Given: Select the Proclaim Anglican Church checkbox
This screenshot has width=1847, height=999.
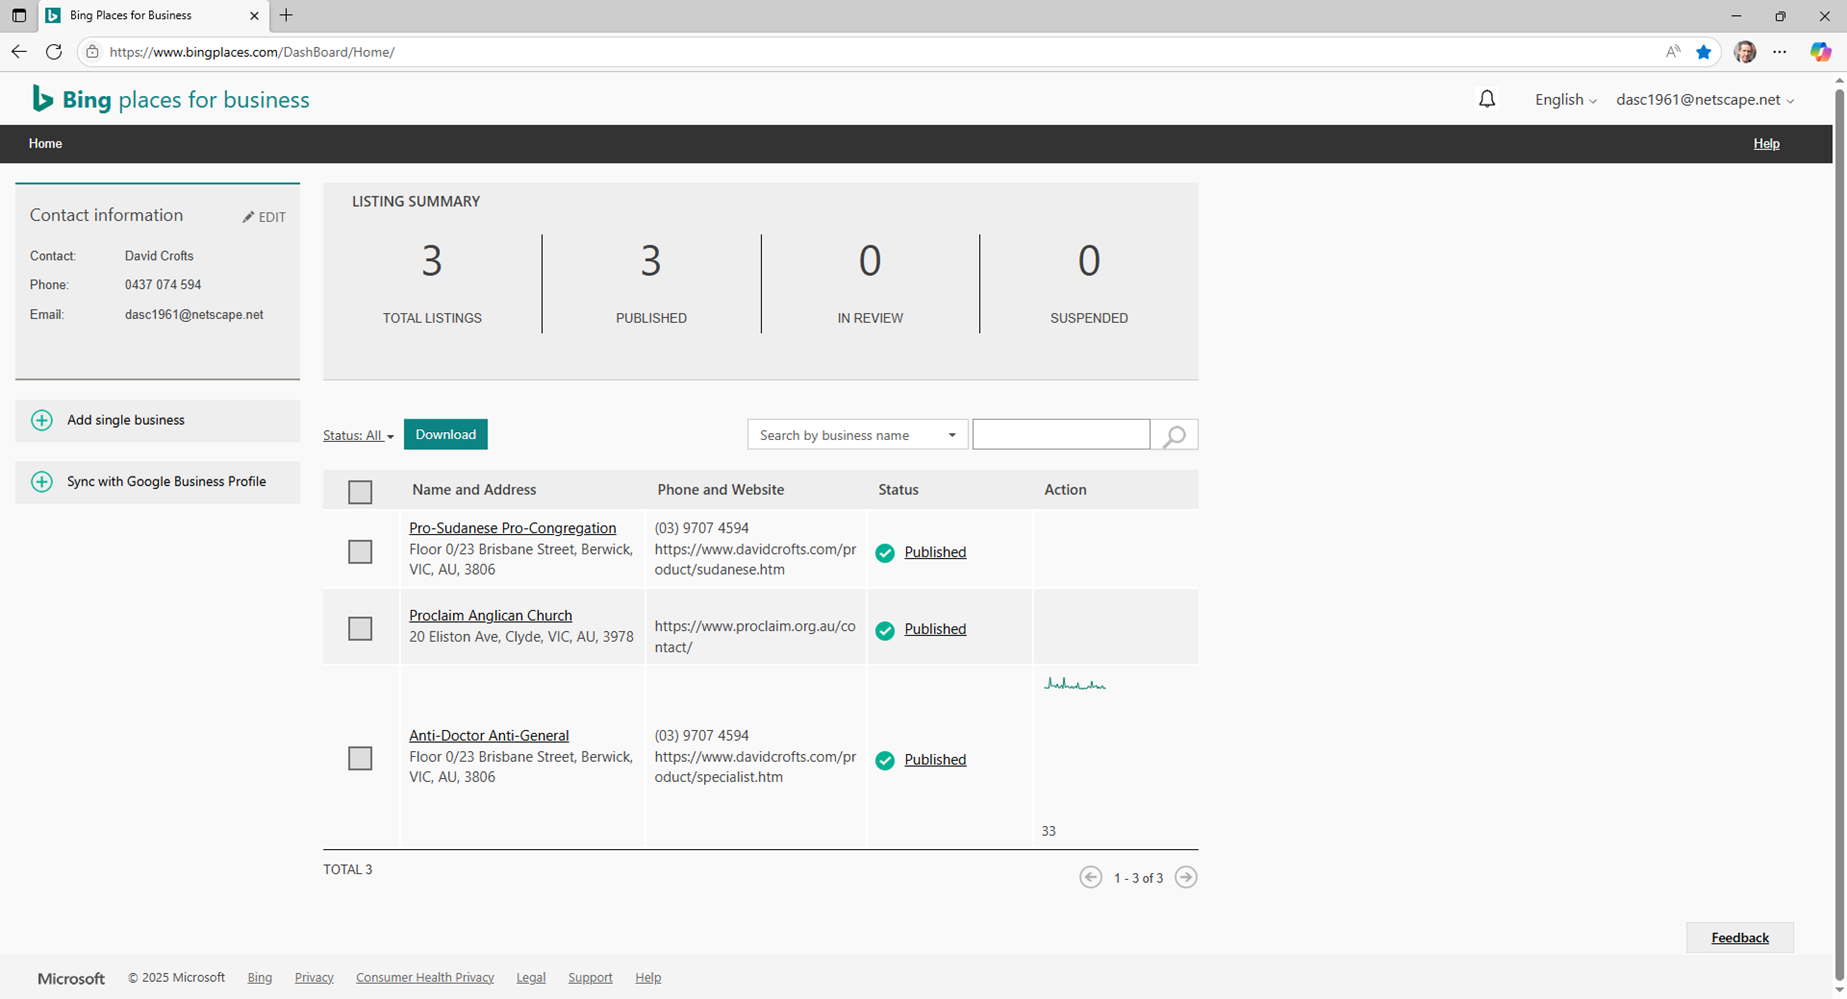Looking at the screenshot, I should click(x=360, y=628).
